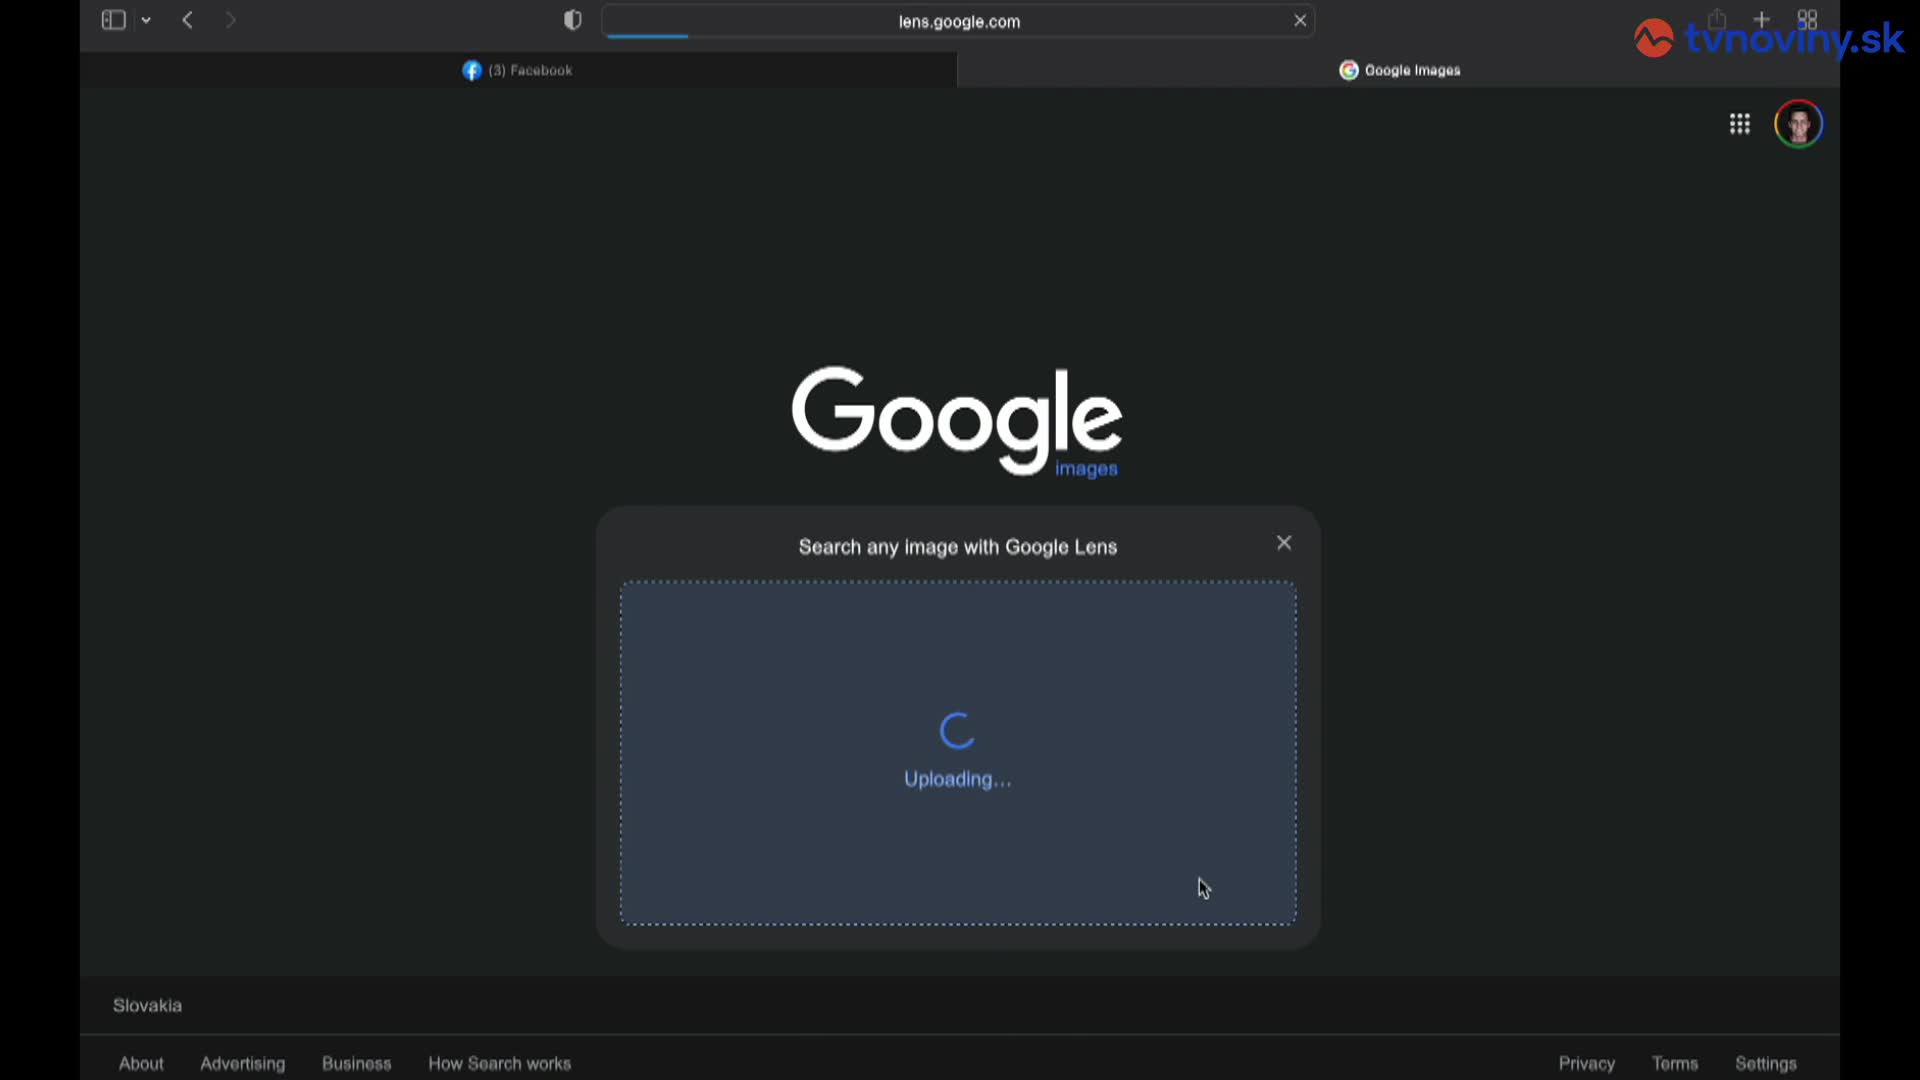
Task: Open the Google account profile picture
Action: pyautogui.click(x=1799, y=124)
